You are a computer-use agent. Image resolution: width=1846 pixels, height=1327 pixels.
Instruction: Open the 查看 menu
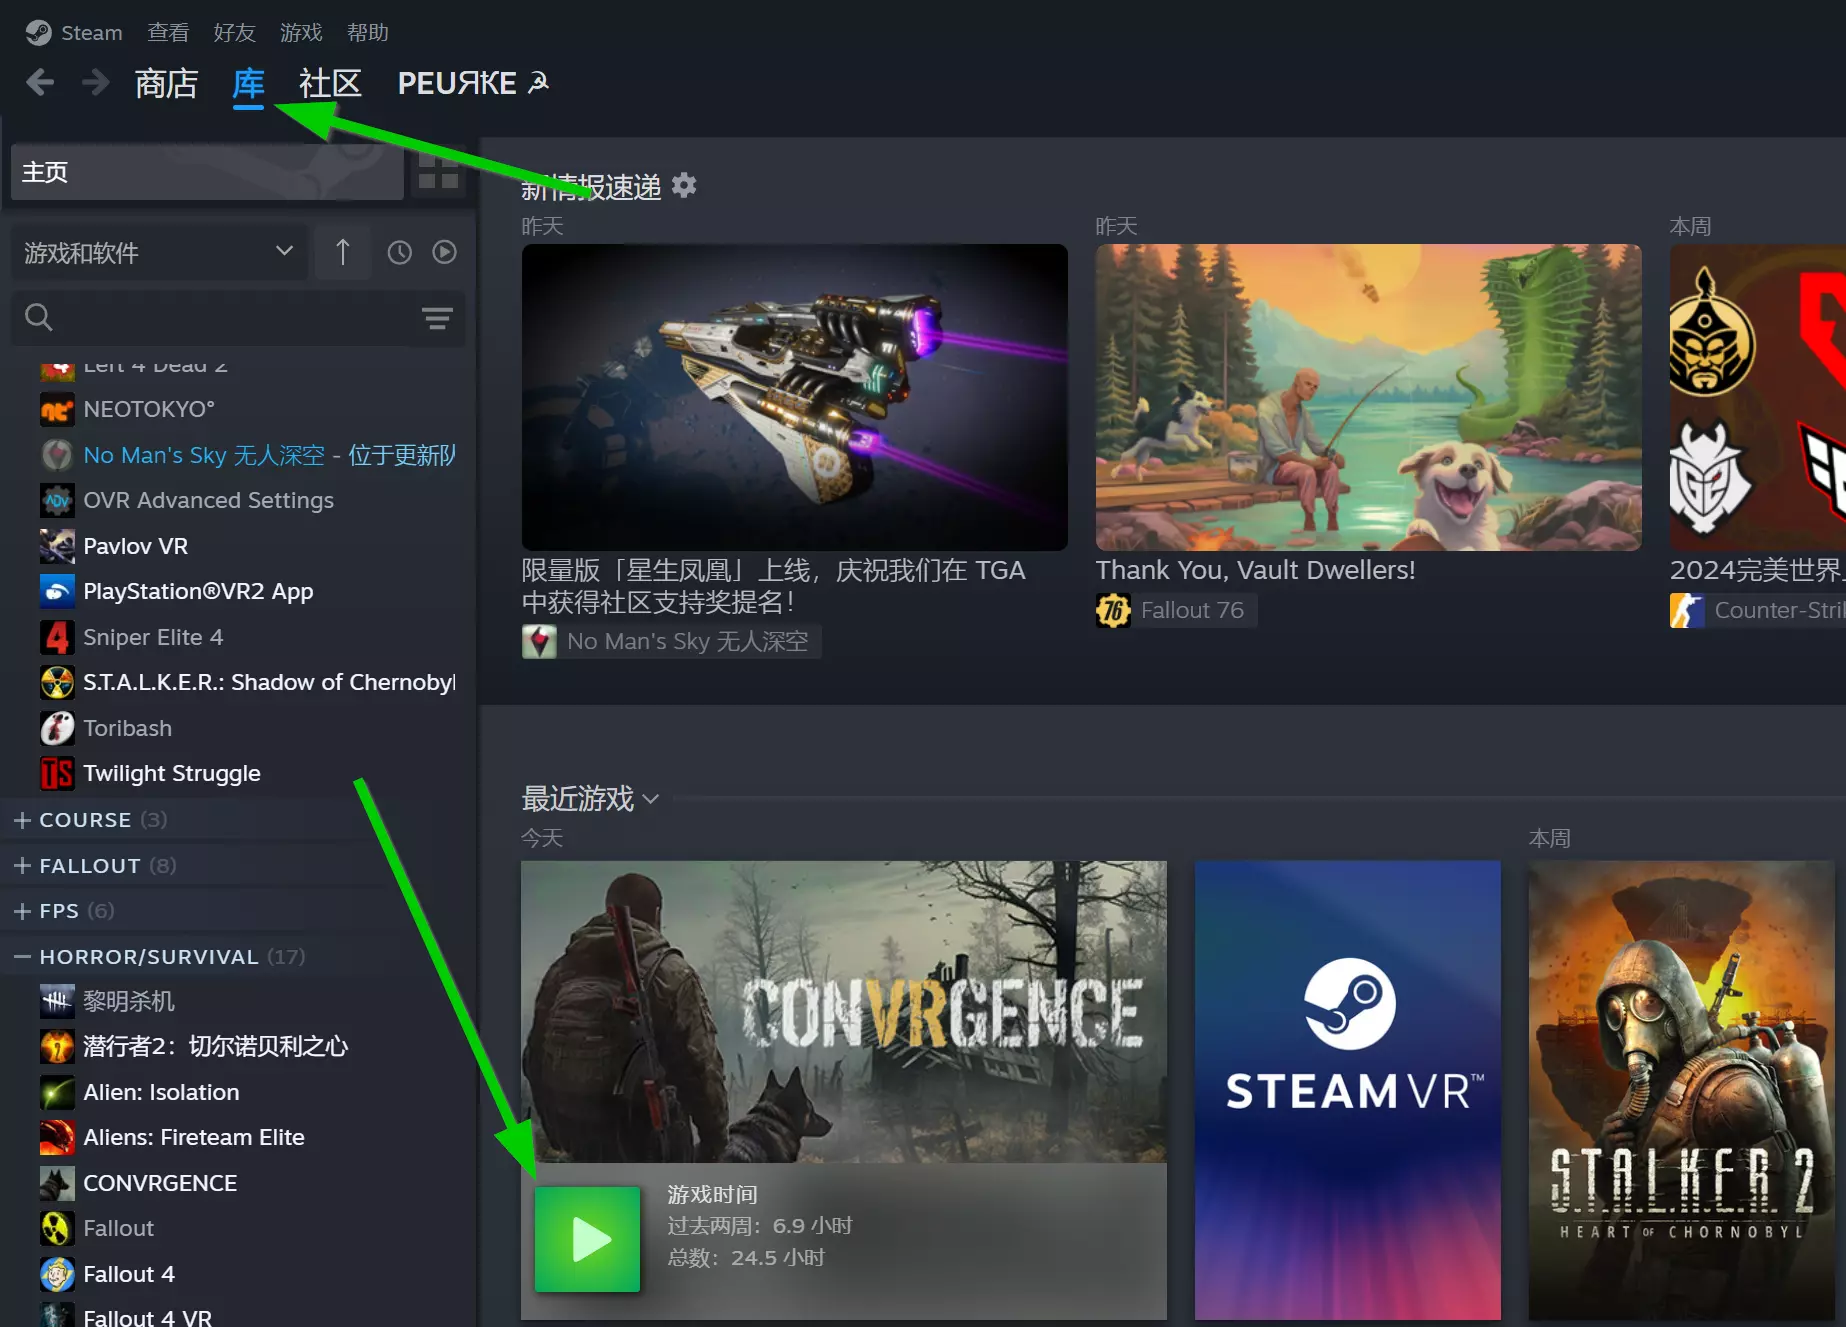click(x=168, y=33)
